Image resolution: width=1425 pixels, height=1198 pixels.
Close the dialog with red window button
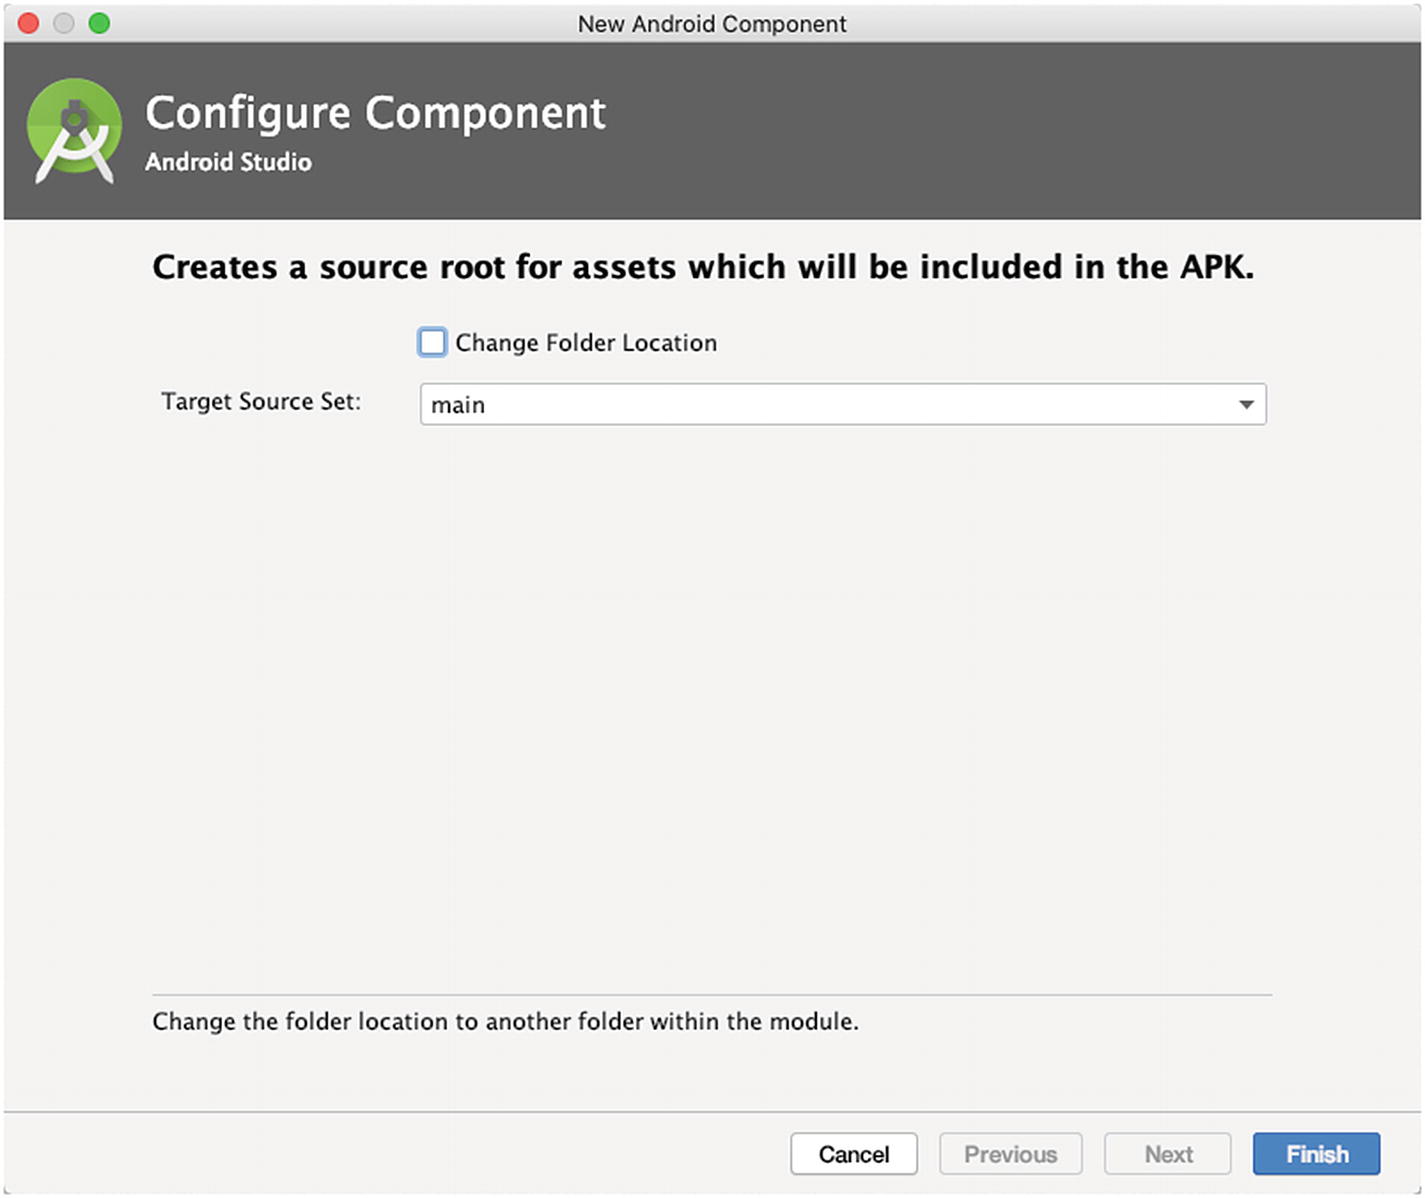[x=29, y=23]
